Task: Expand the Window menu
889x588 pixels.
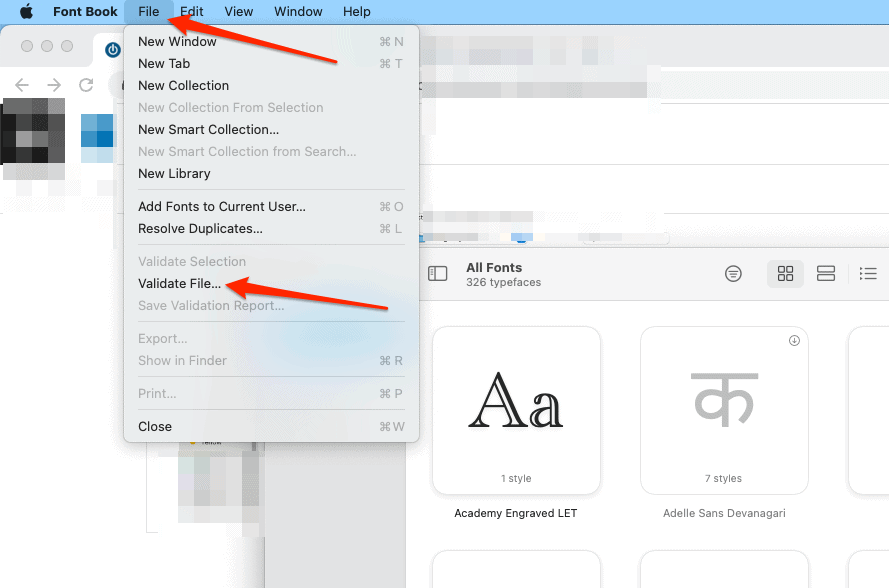Action: [x=298, y=12]
